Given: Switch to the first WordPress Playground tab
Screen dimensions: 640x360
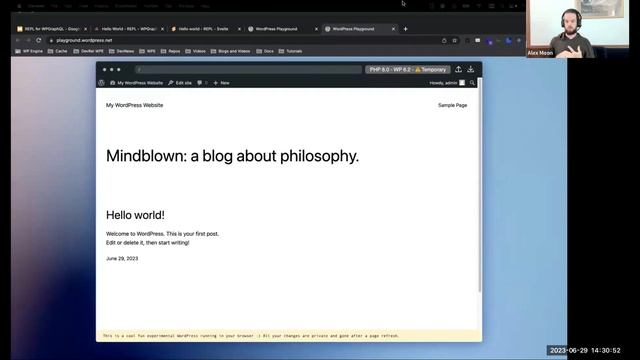Looking at the screenshot, I should coord(283,29).
